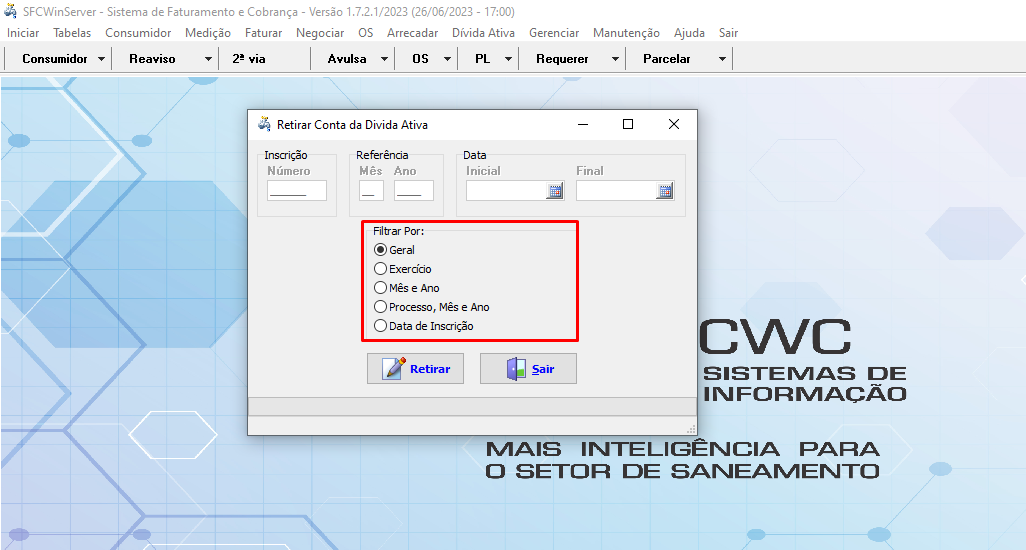This screenshot has width=1026, height=550.
Task: Expand the Reaviso toolbar dropdown arrow
Action: click(208, 59)
